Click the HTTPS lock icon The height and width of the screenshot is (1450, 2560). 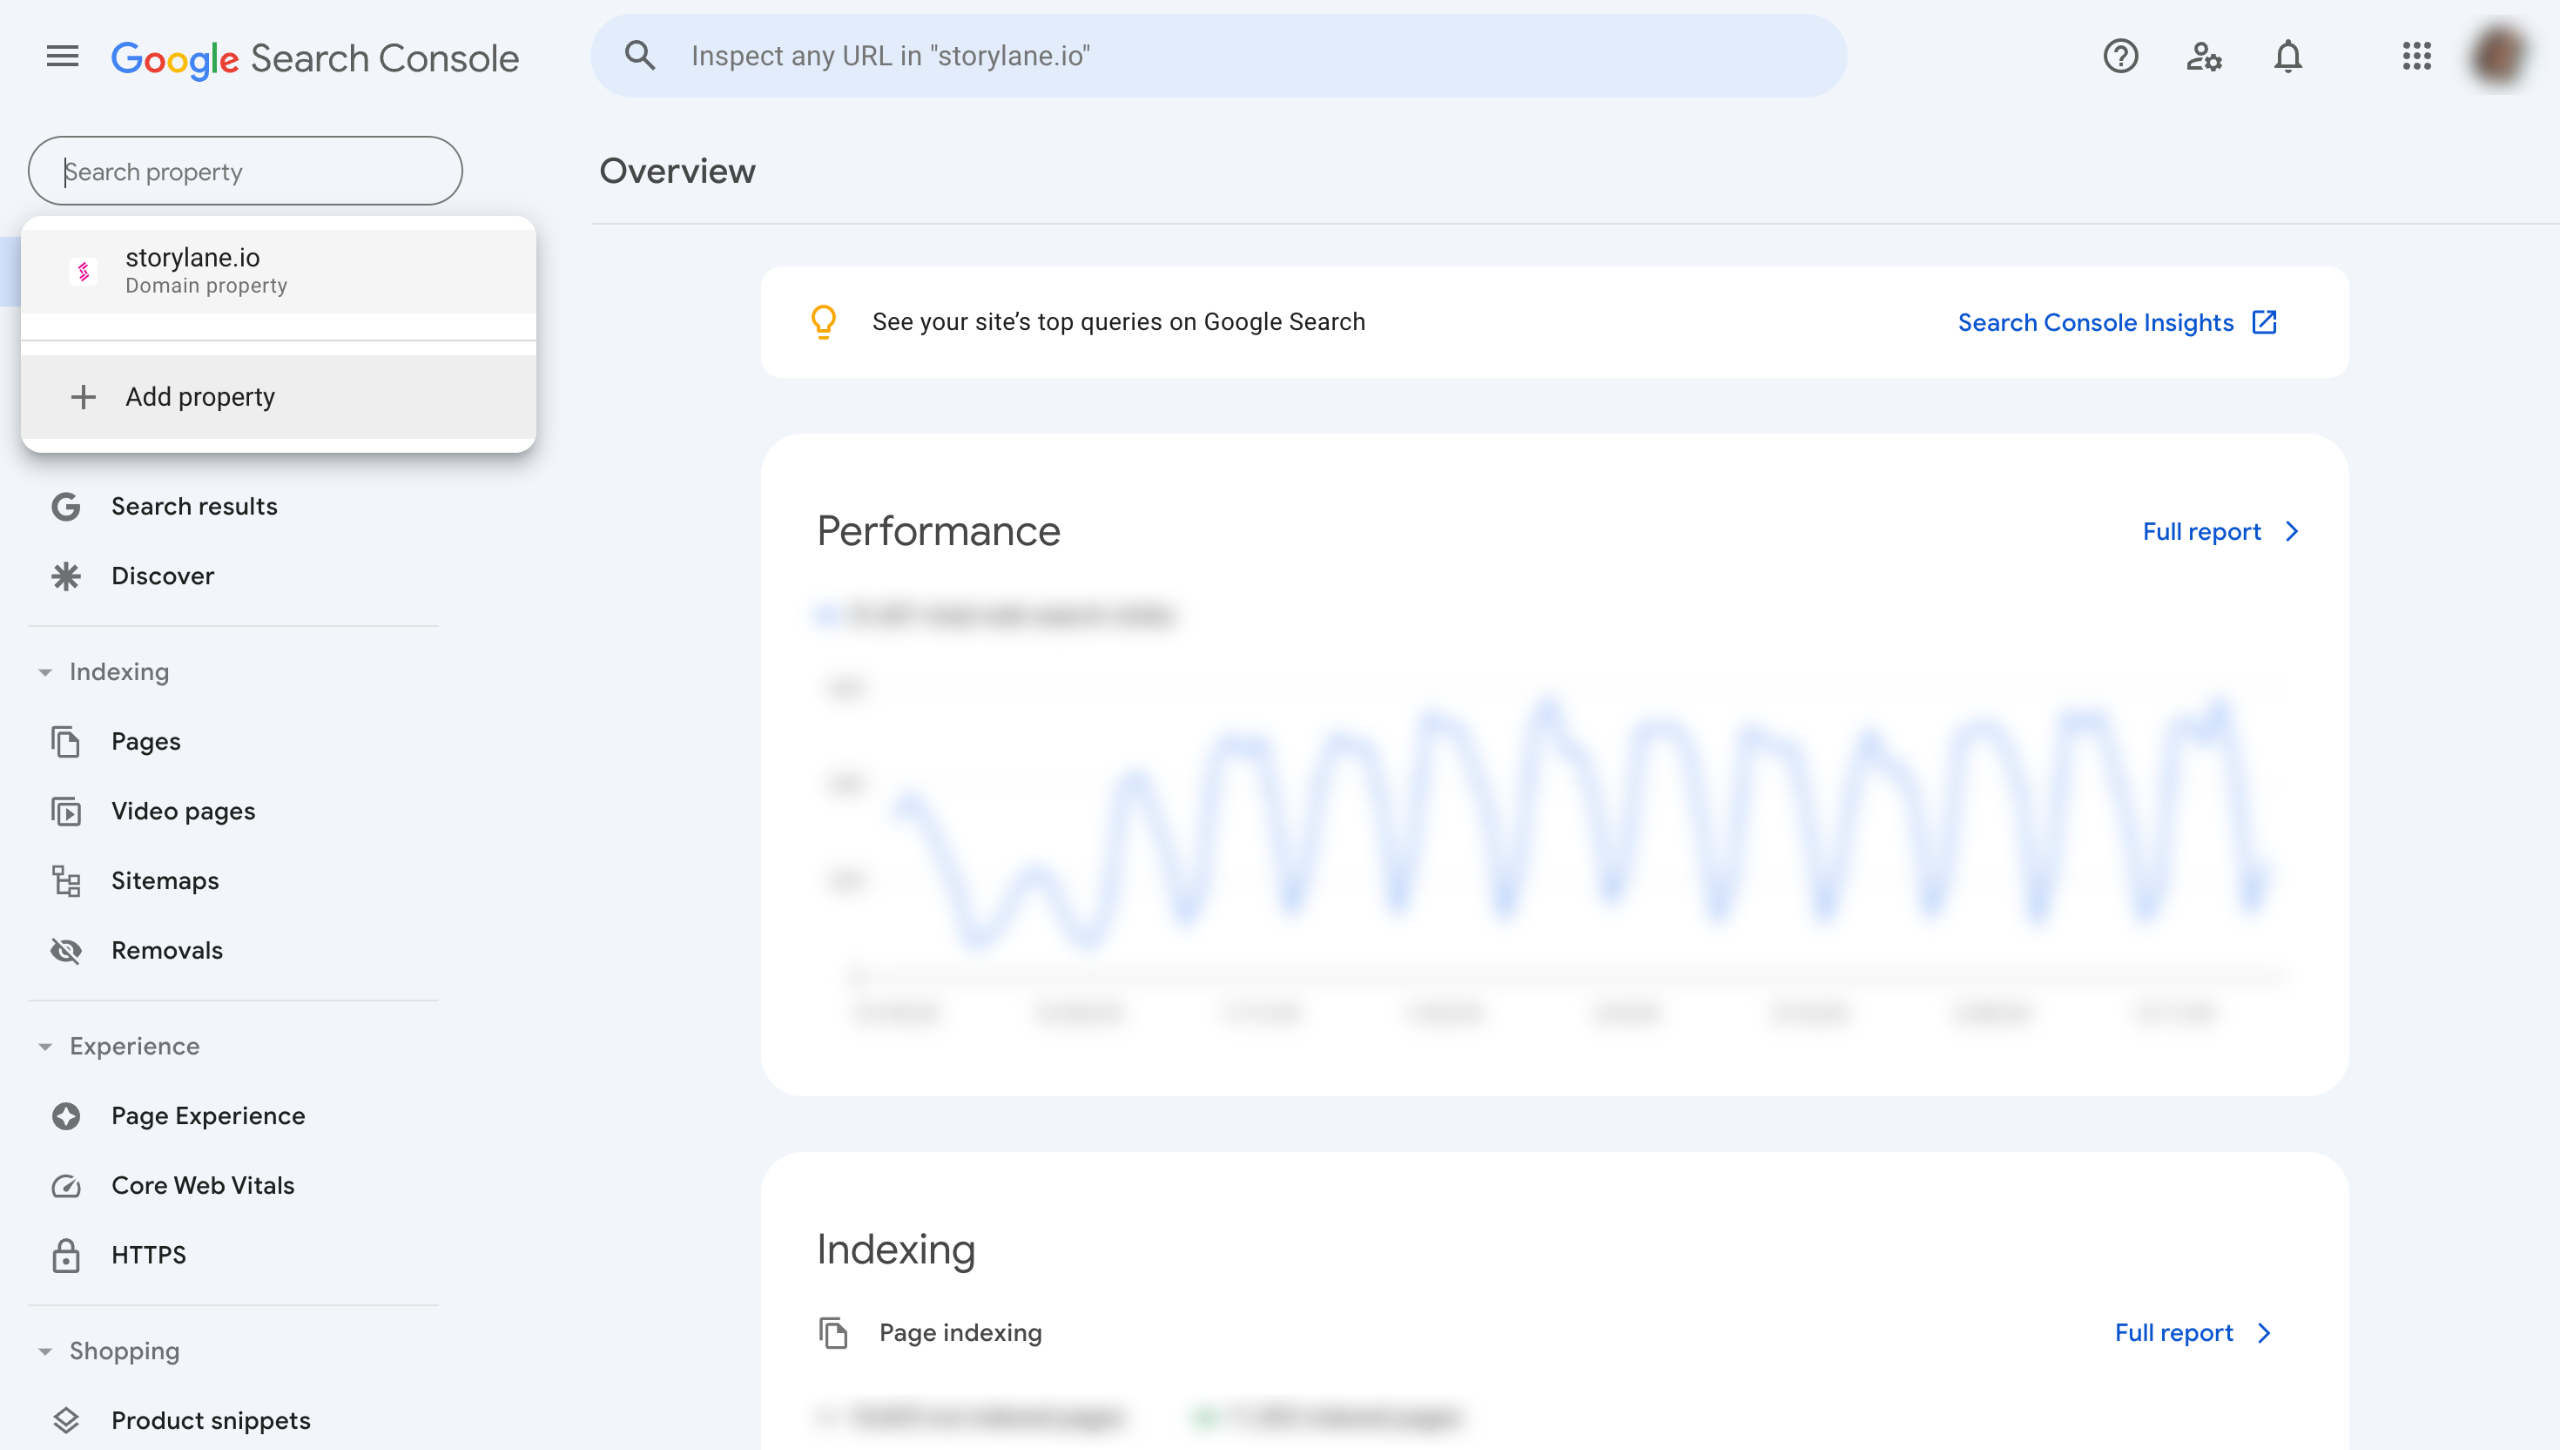tap(66, 1255)
